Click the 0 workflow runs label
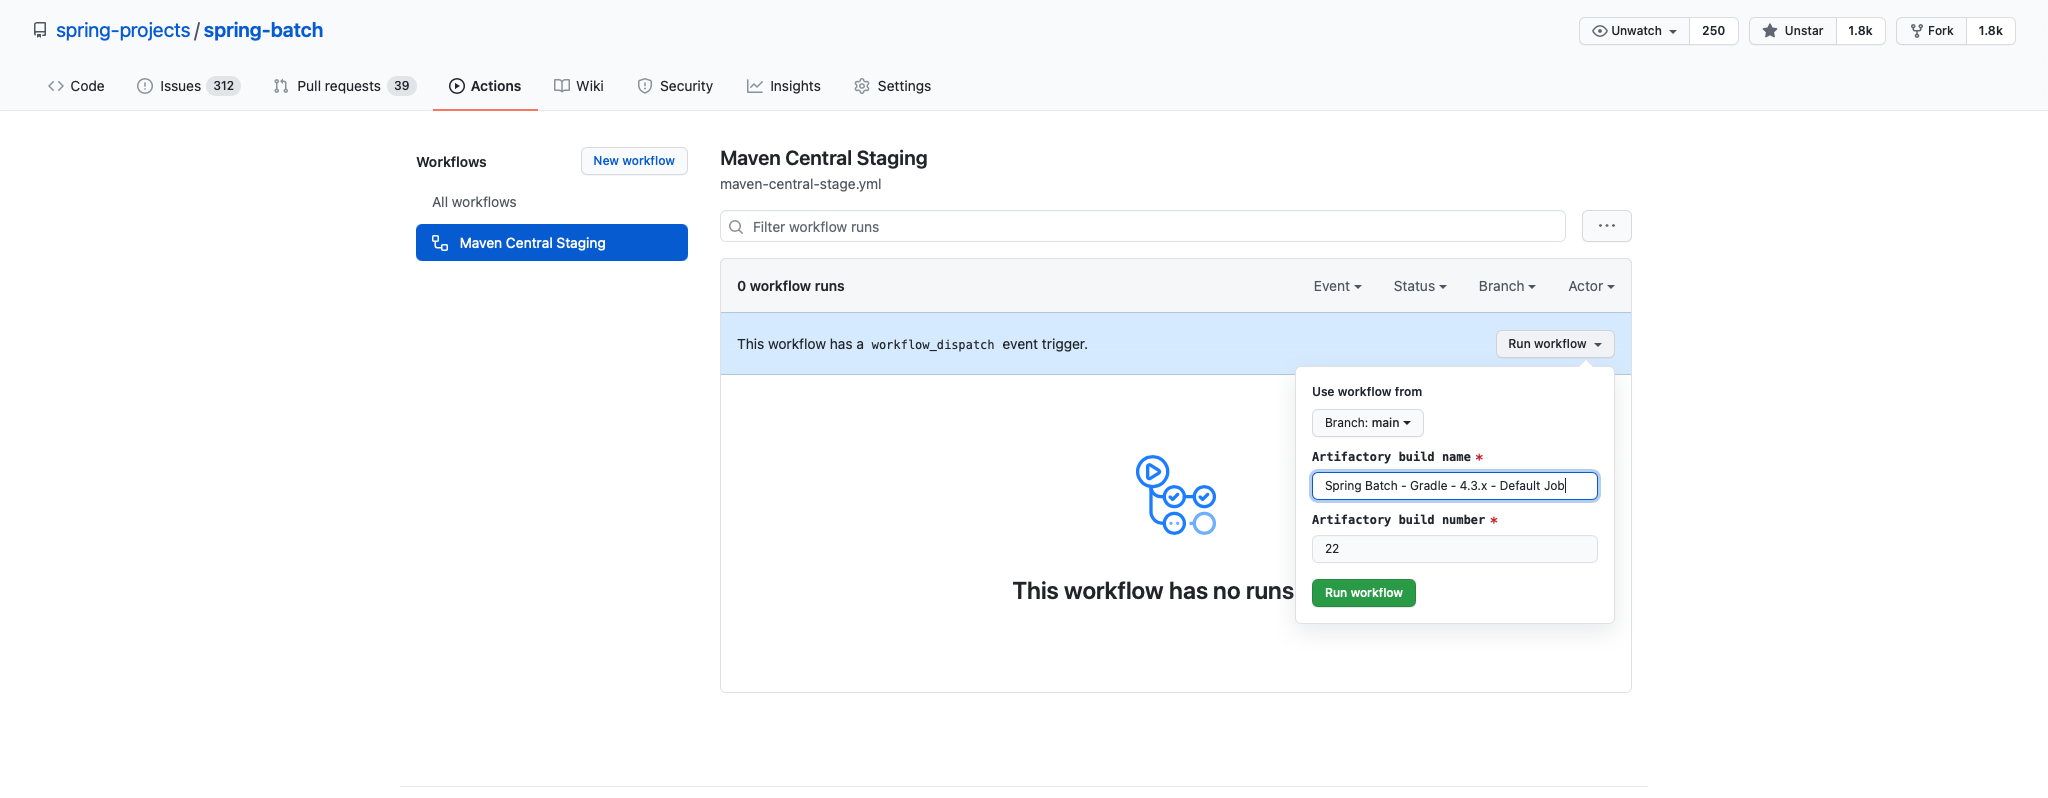The height and width of the screenshot is (798, 2048). click(791, 286)
